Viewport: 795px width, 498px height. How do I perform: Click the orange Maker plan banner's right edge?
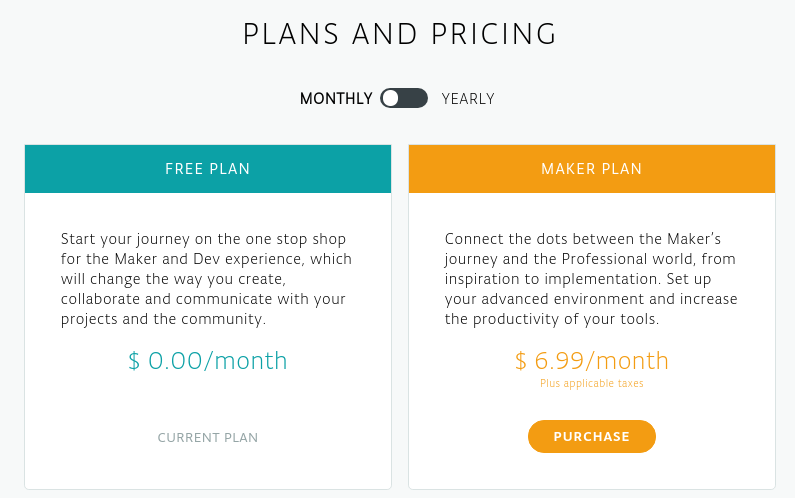[770, 169]
